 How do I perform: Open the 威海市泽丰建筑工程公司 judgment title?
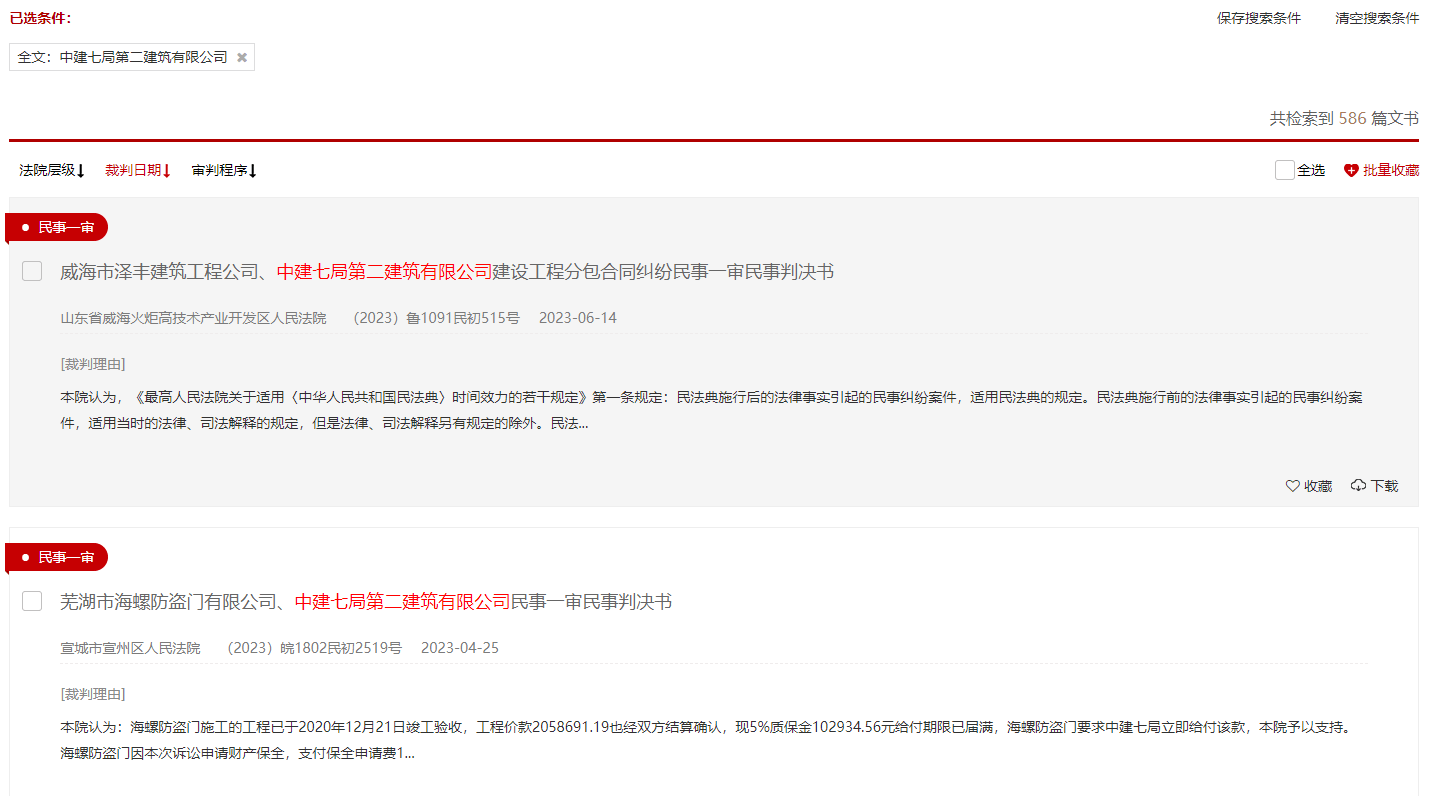click(447, 272)
